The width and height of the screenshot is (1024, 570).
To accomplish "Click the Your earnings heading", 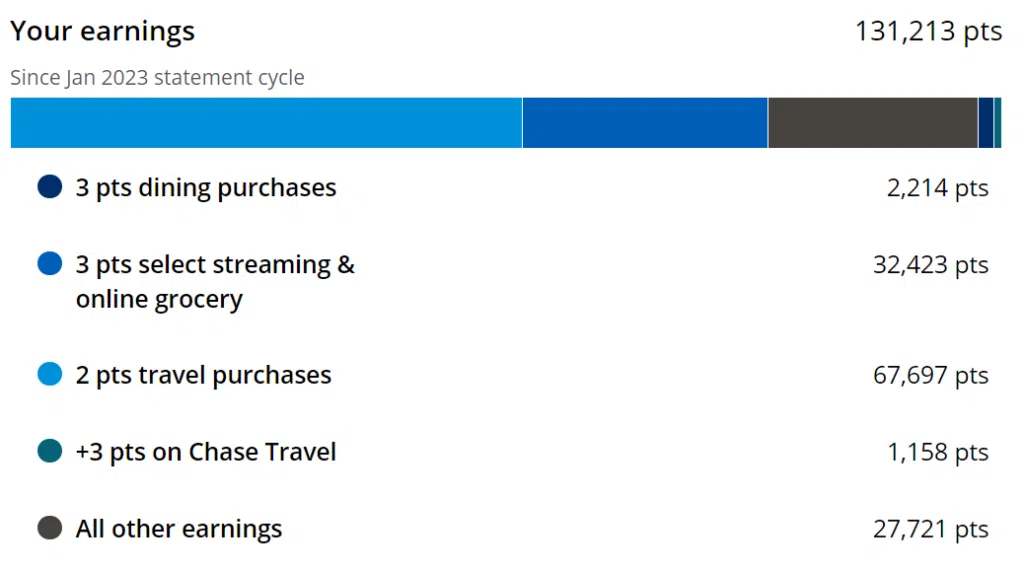I will [x=103, y=31].
